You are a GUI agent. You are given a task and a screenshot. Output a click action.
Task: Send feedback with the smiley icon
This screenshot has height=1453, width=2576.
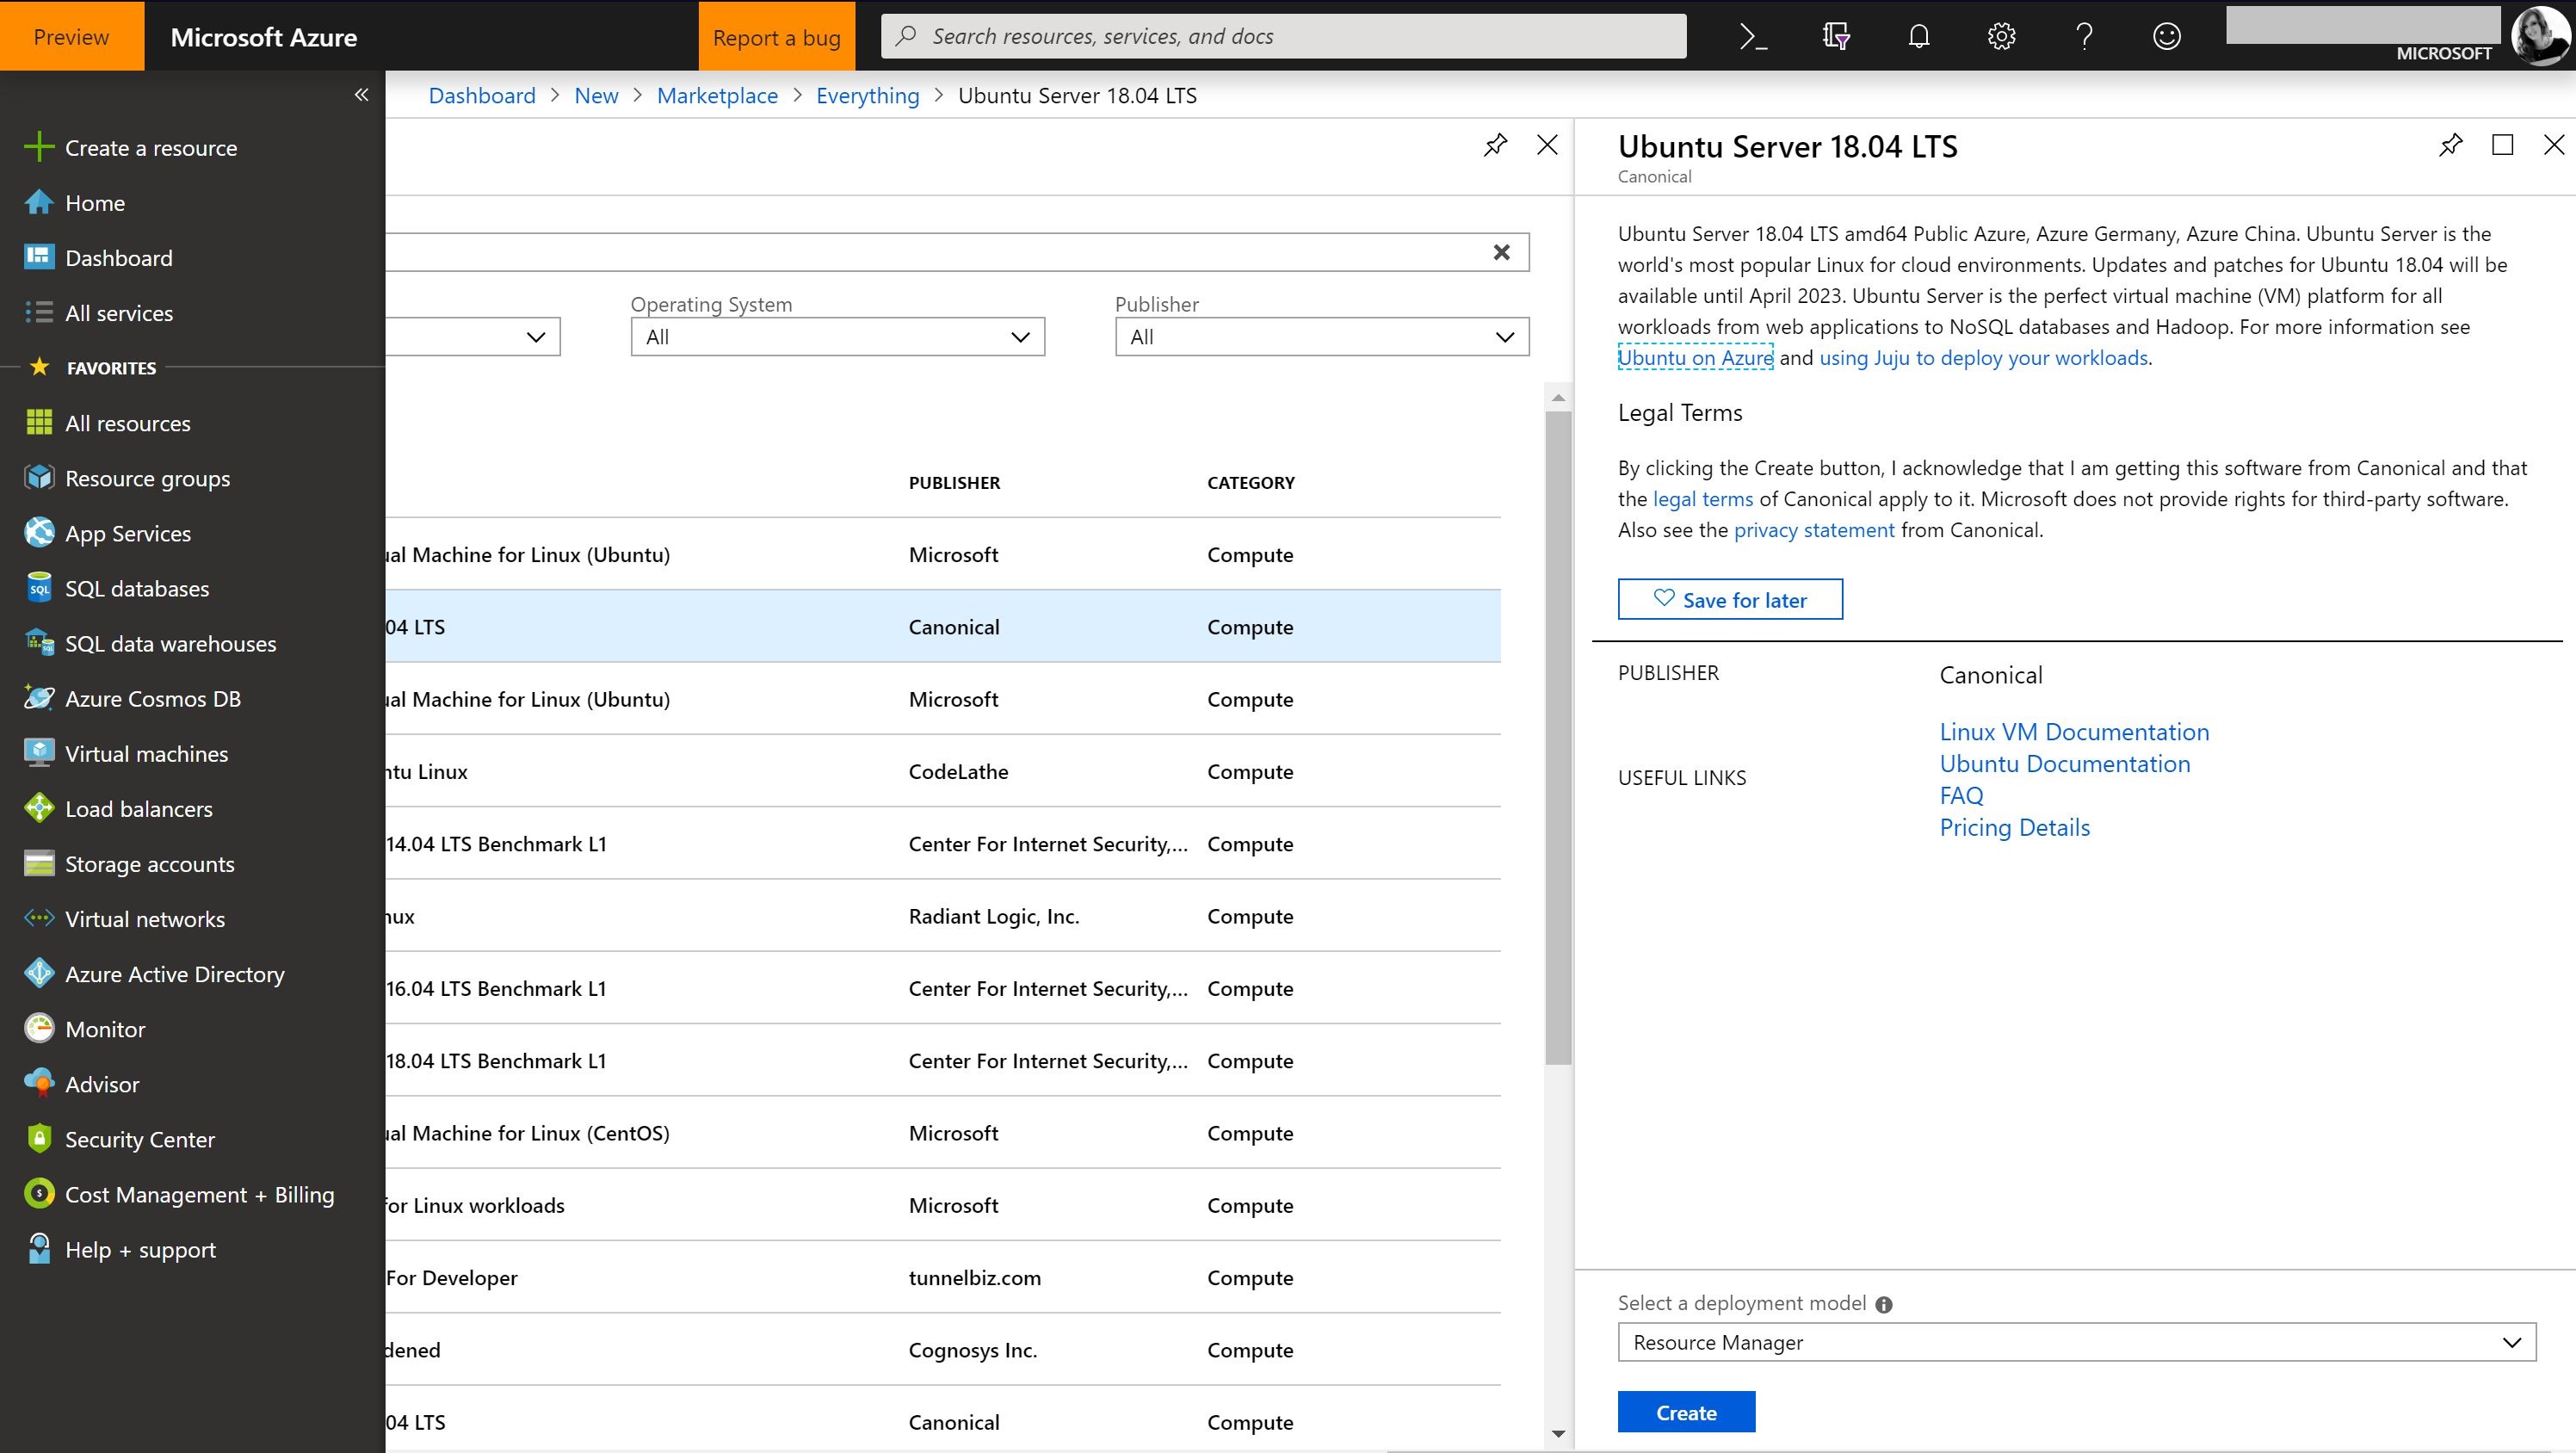click(x=2166, y=36)
